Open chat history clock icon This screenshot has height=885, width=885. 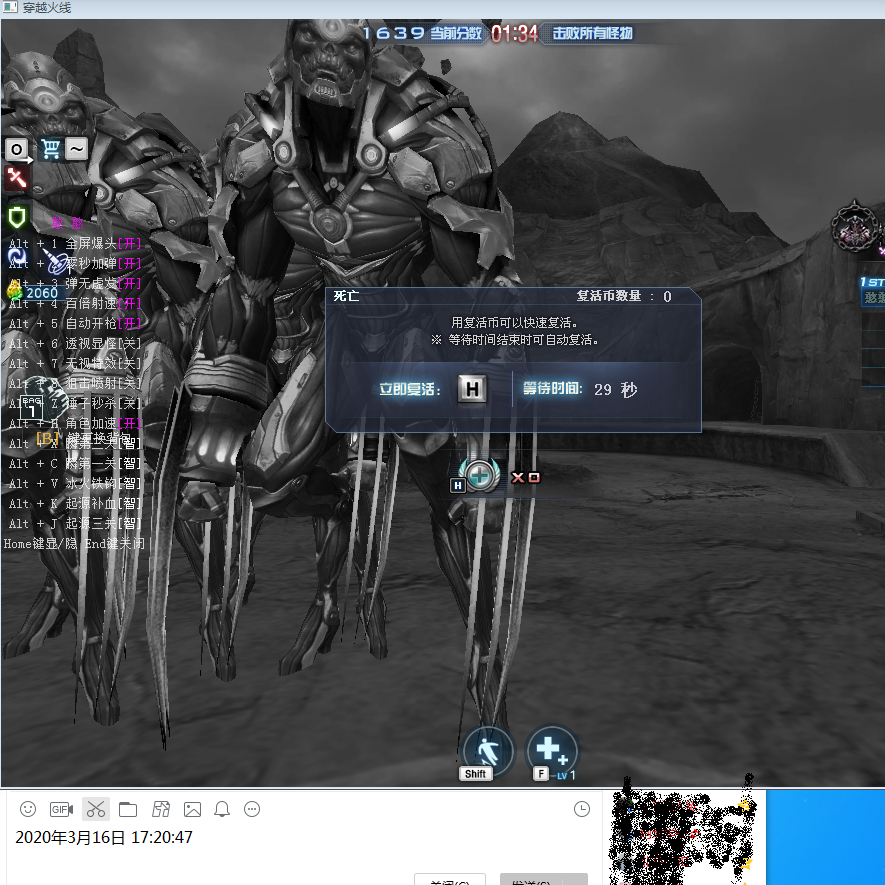tap(582, 809)
